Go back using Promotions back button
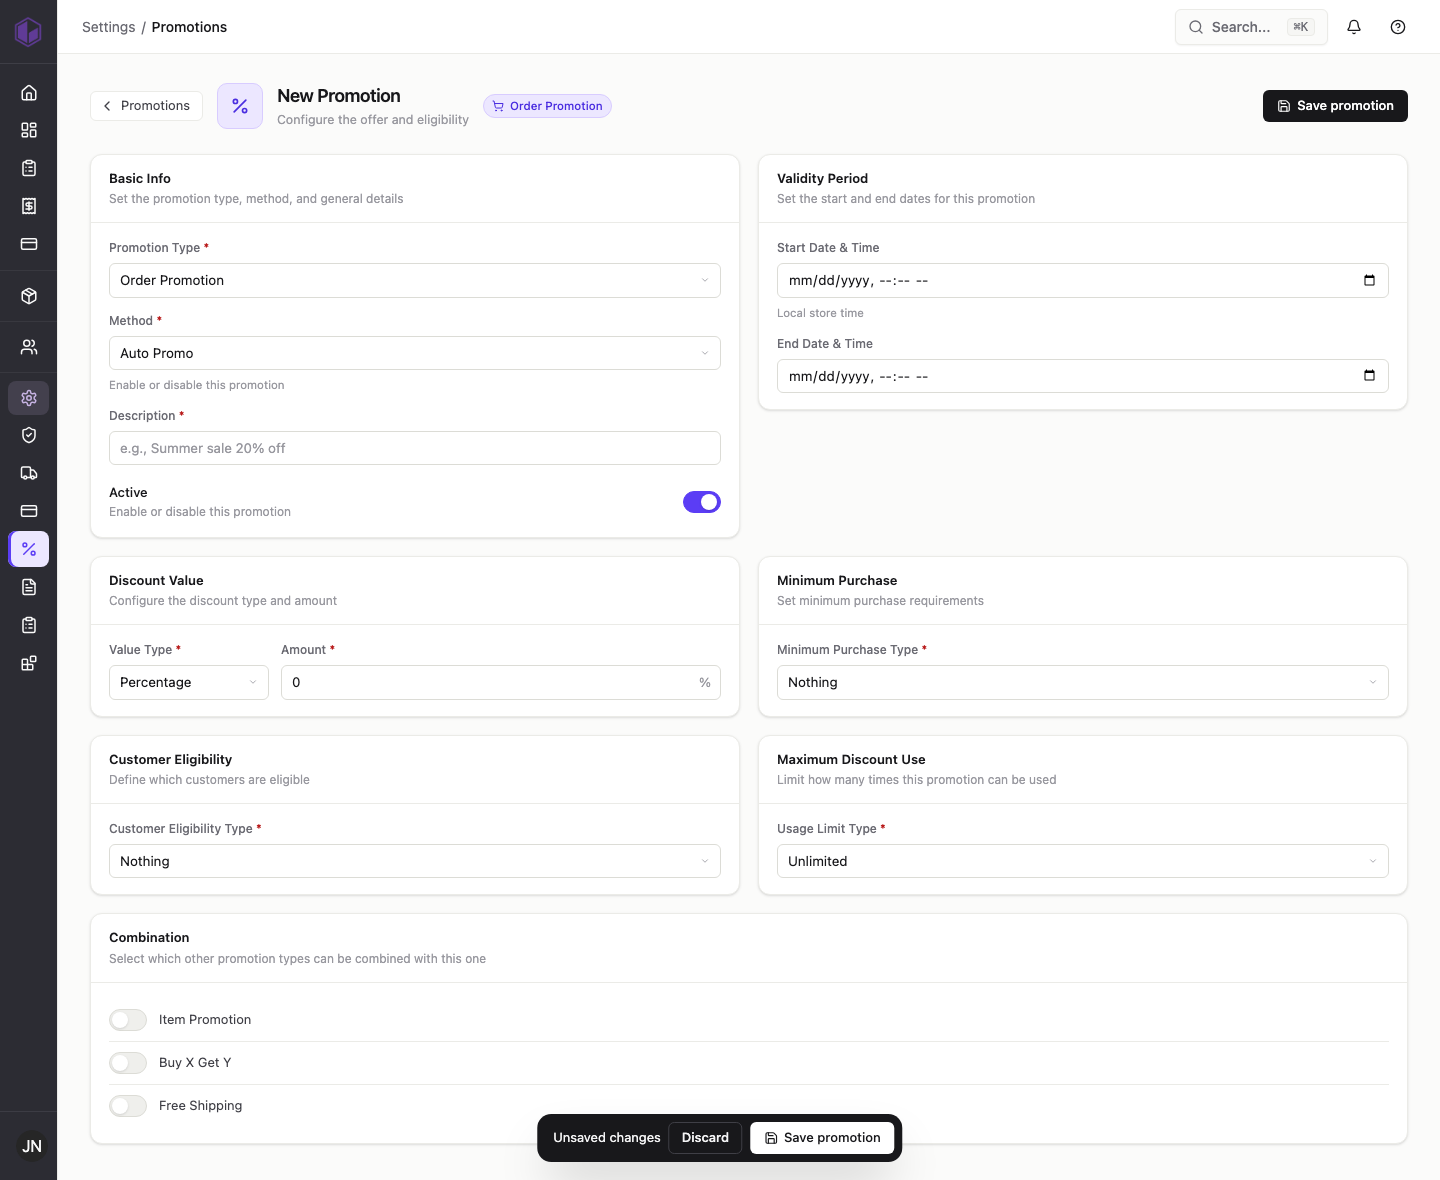This screenshot has height=1180, width=1440. [x=147, y=106]
